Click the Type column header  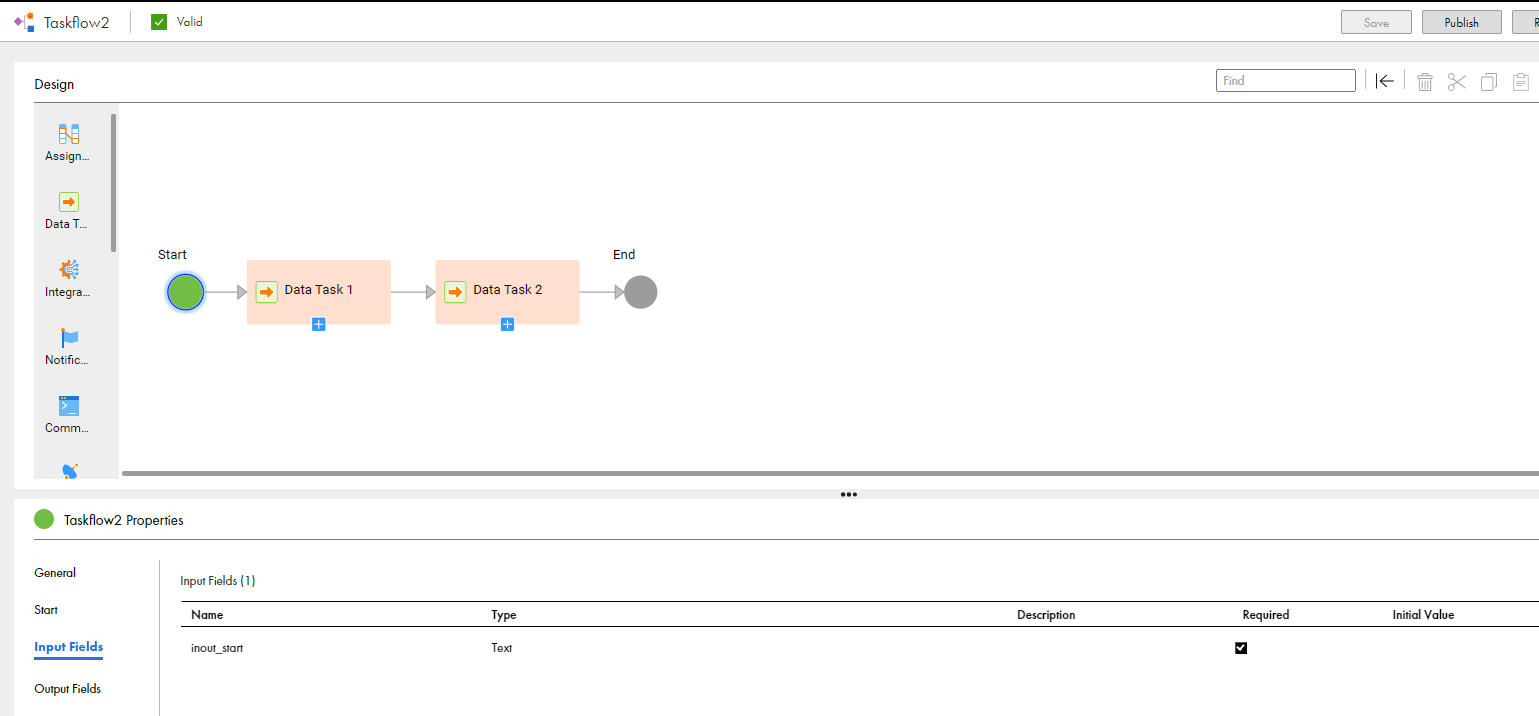click(x=504, y=615)
